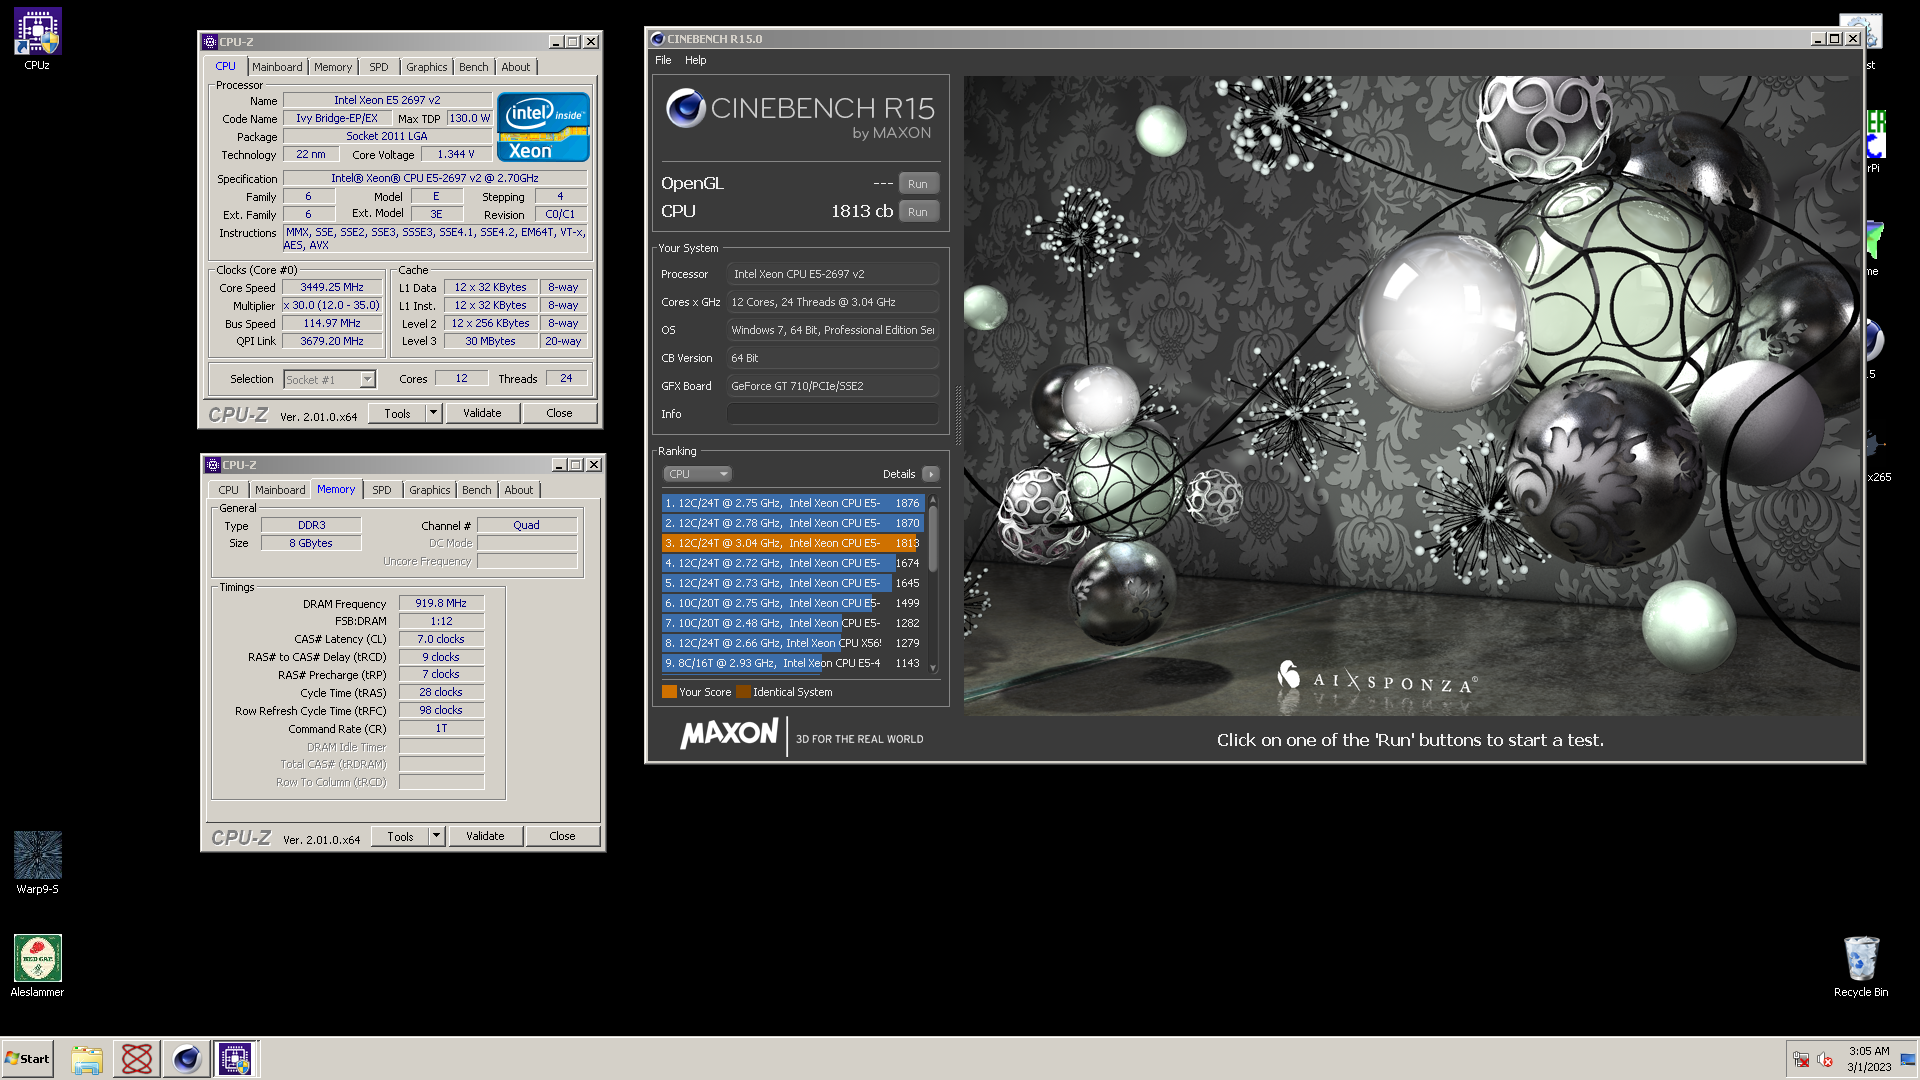Click the muted volume tray icon
Screen dimensions: 1920x1080
click(x=1824, y=1060)
